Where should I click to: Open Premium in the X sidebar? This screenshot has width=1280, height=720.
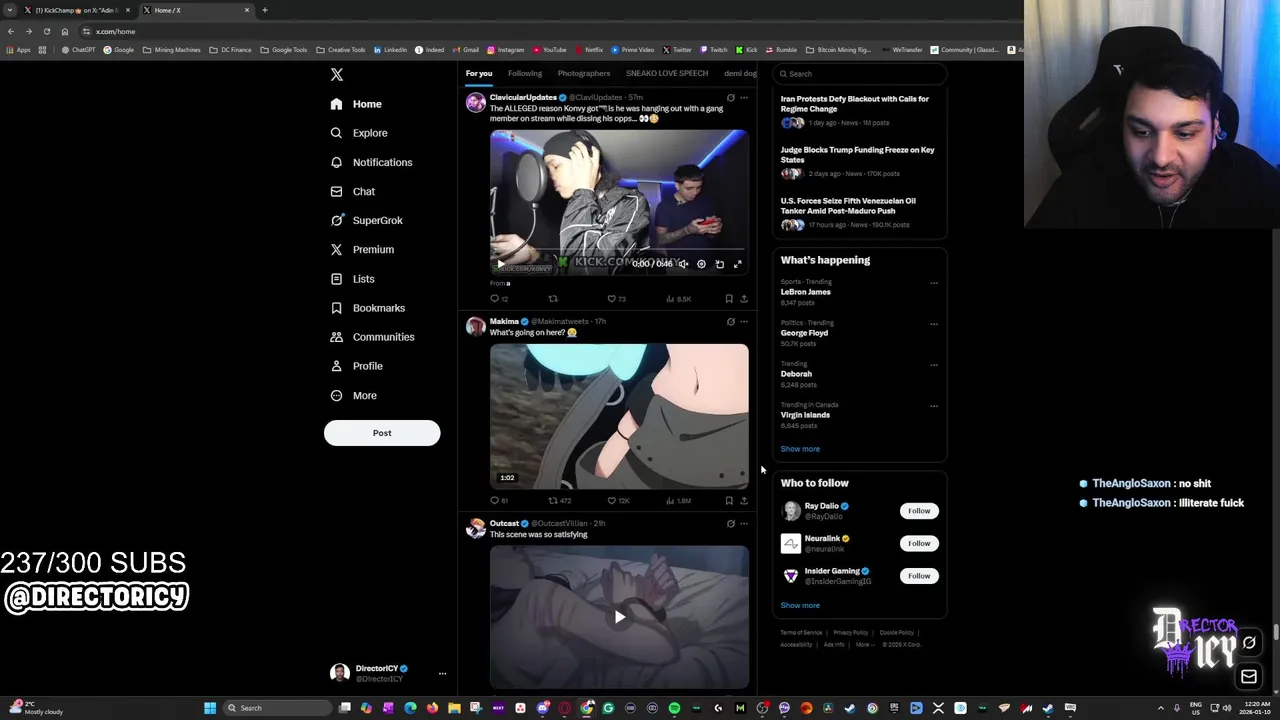tap(362, 249)
